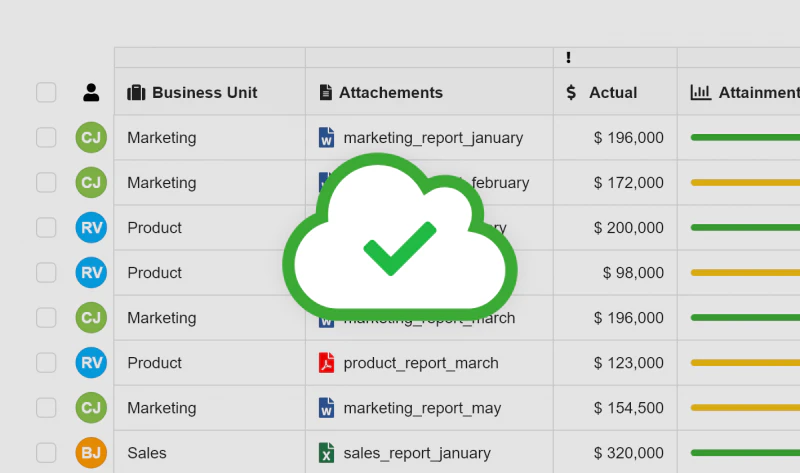Screen dimensions: 800x473
Task: Select the Sales business unit cell
Action: 210,453
